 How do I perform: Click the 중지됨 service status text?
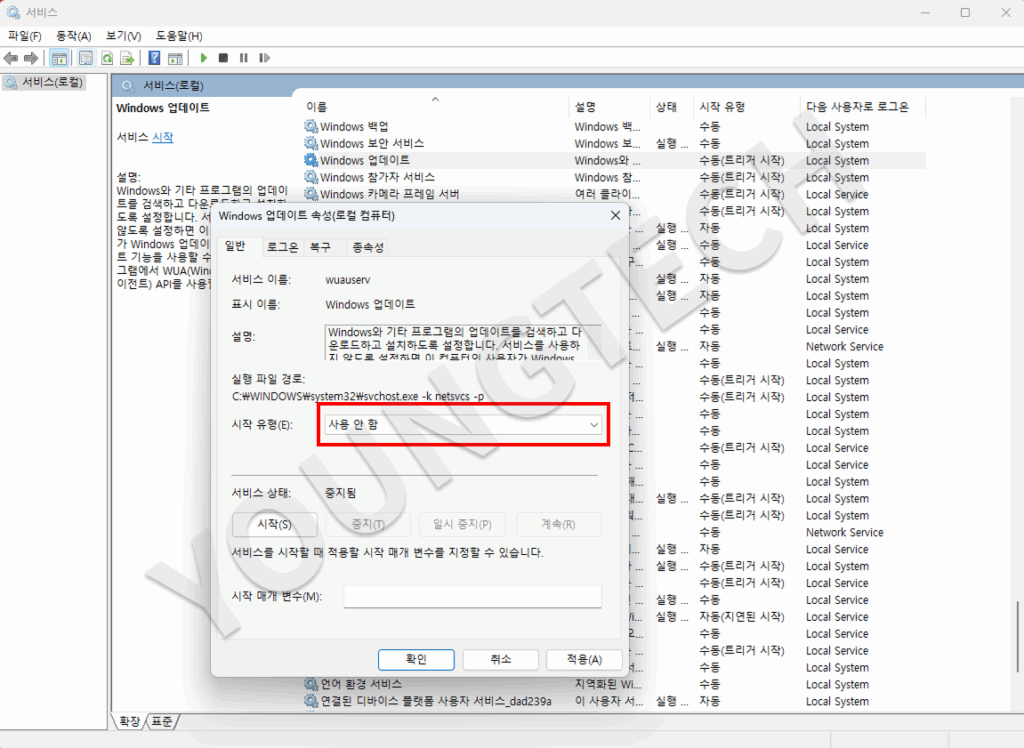(340, 493)
